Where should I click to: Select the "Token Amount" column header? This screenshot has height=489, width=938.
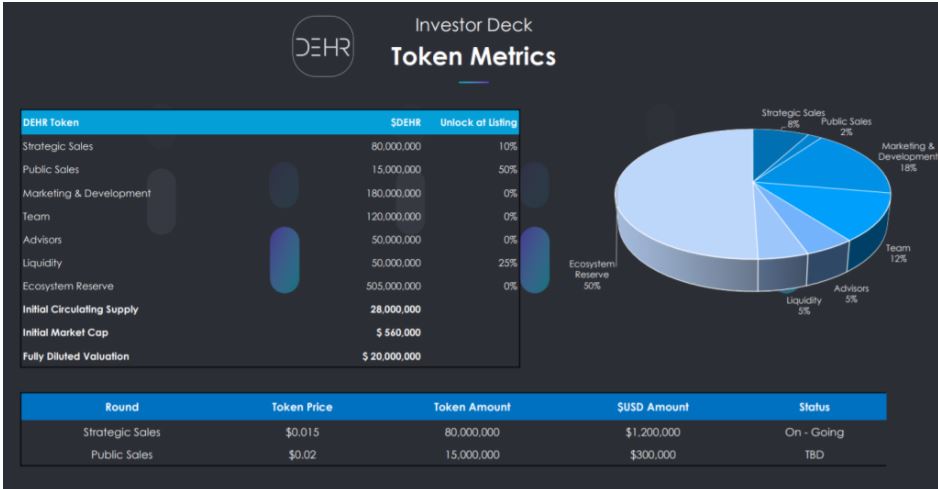point(472,407)
